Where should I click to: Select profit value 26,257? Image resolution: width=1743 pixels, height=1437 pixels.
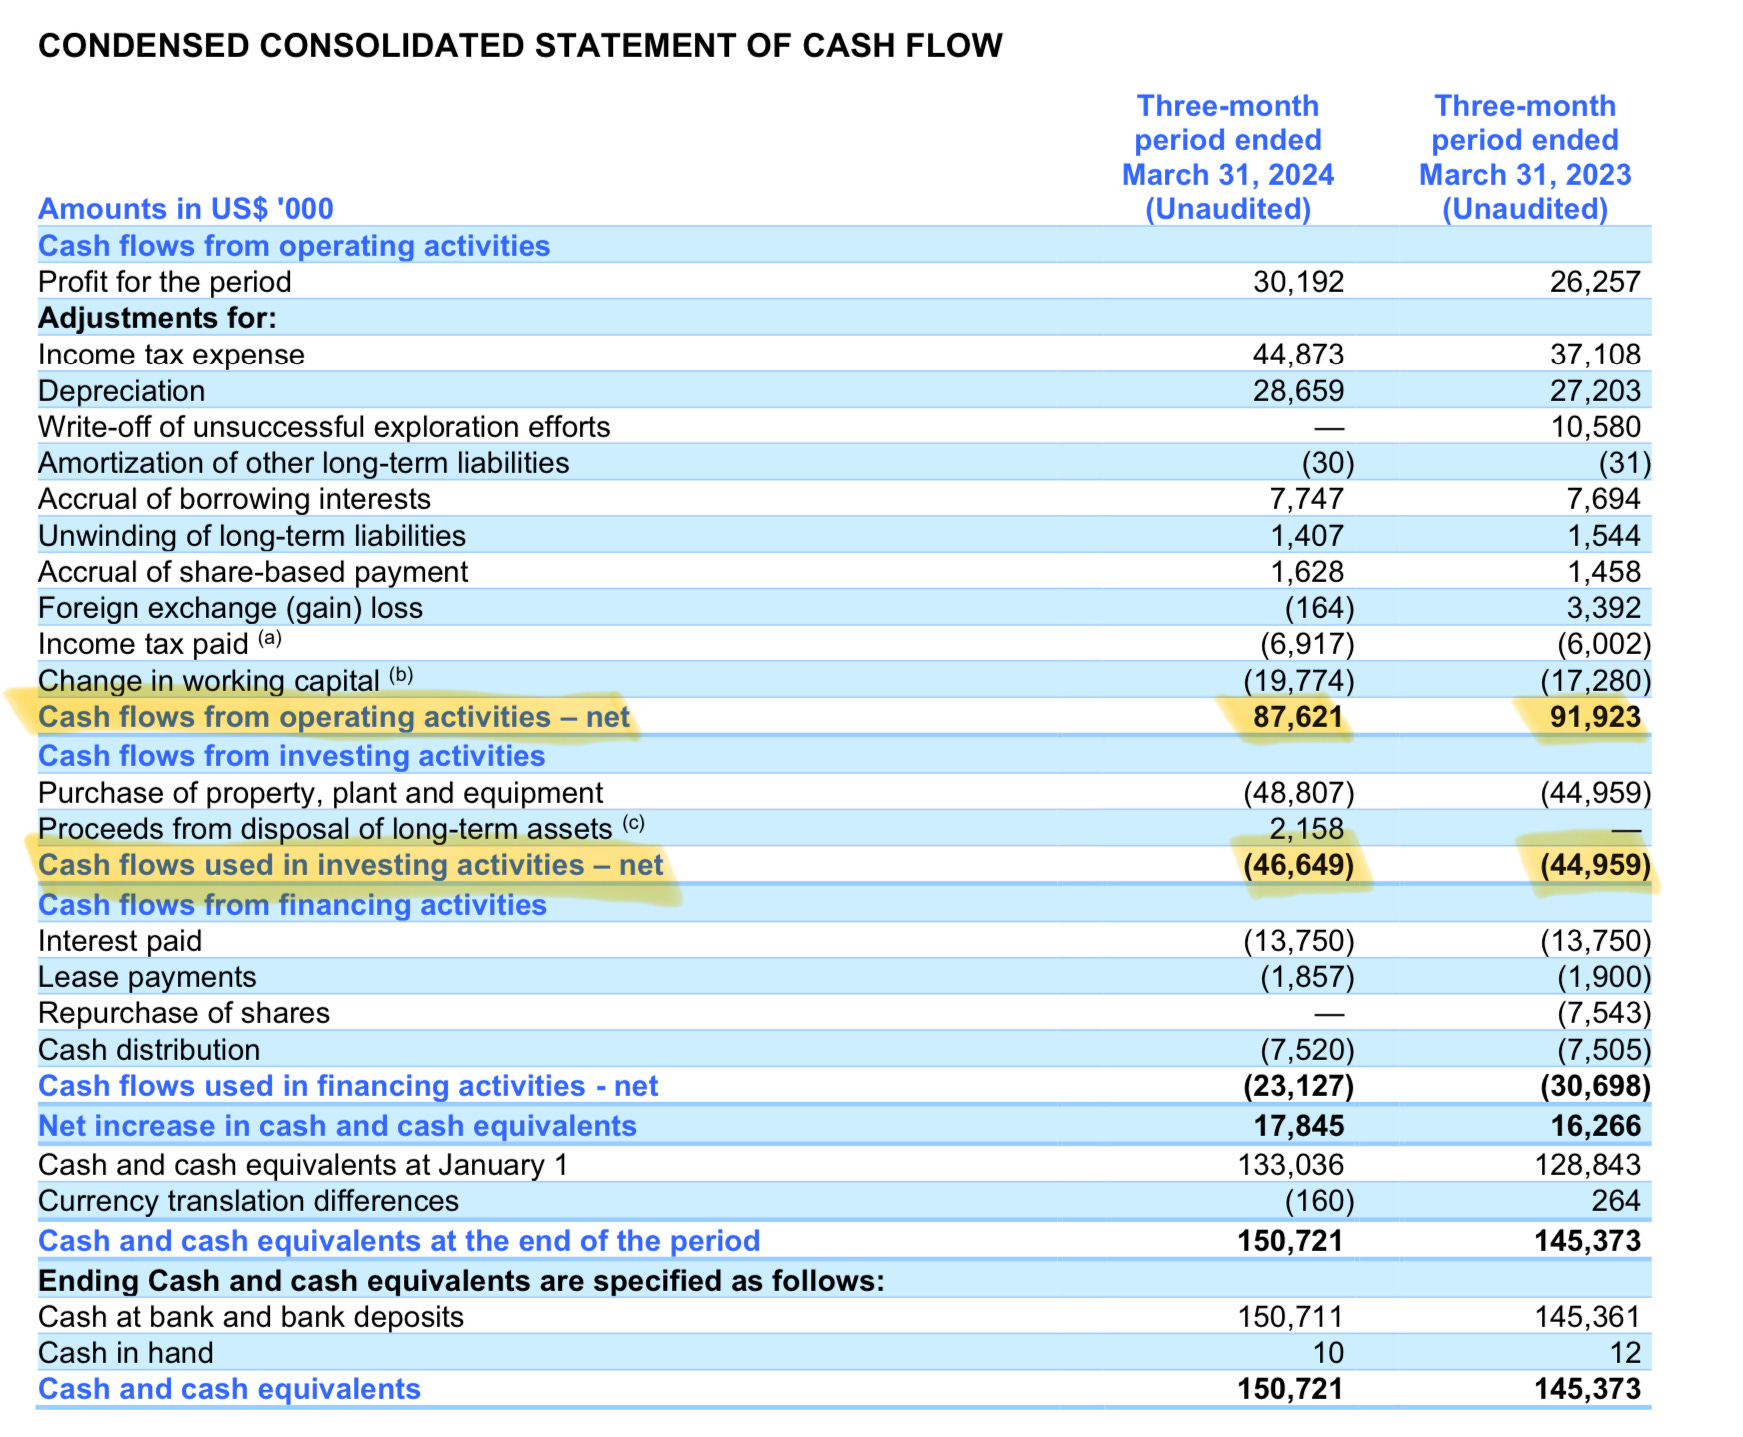pyautogui.click(x=1596, y=282)
